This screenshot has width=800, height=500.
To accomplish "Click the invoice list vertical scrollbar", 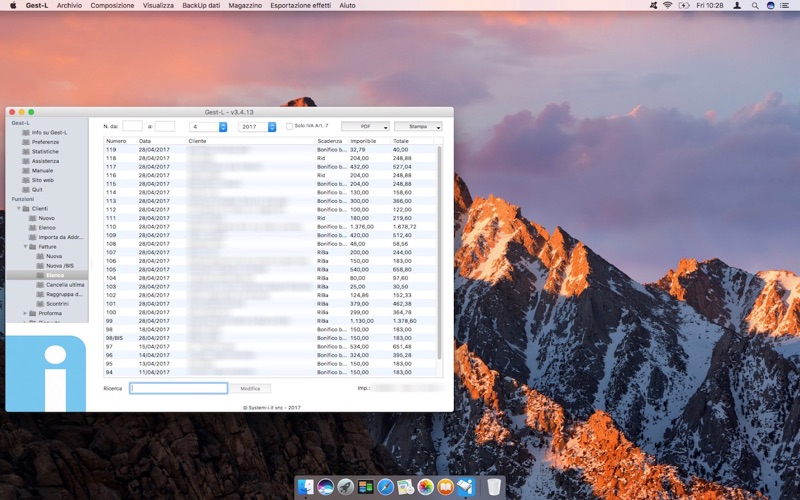I will [x=439, y=253].
